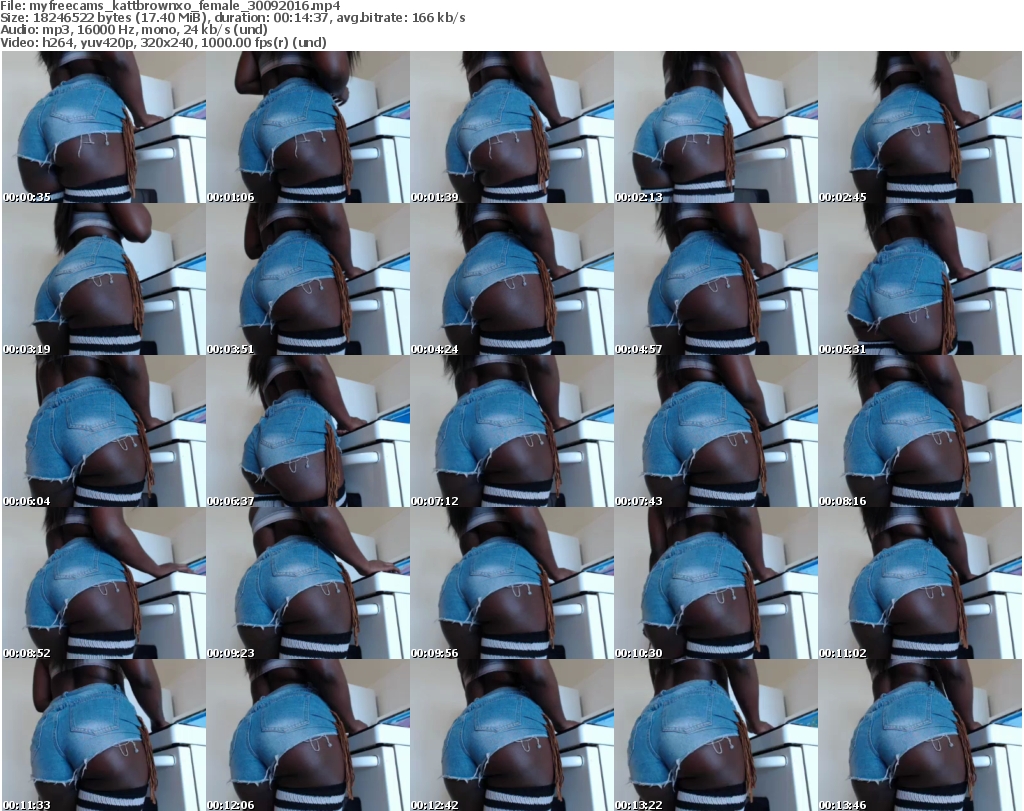Click the thumbnail labeled 00:07:12
The height and width of the screenshot is (811, 1024).
[x=512, y=432]
